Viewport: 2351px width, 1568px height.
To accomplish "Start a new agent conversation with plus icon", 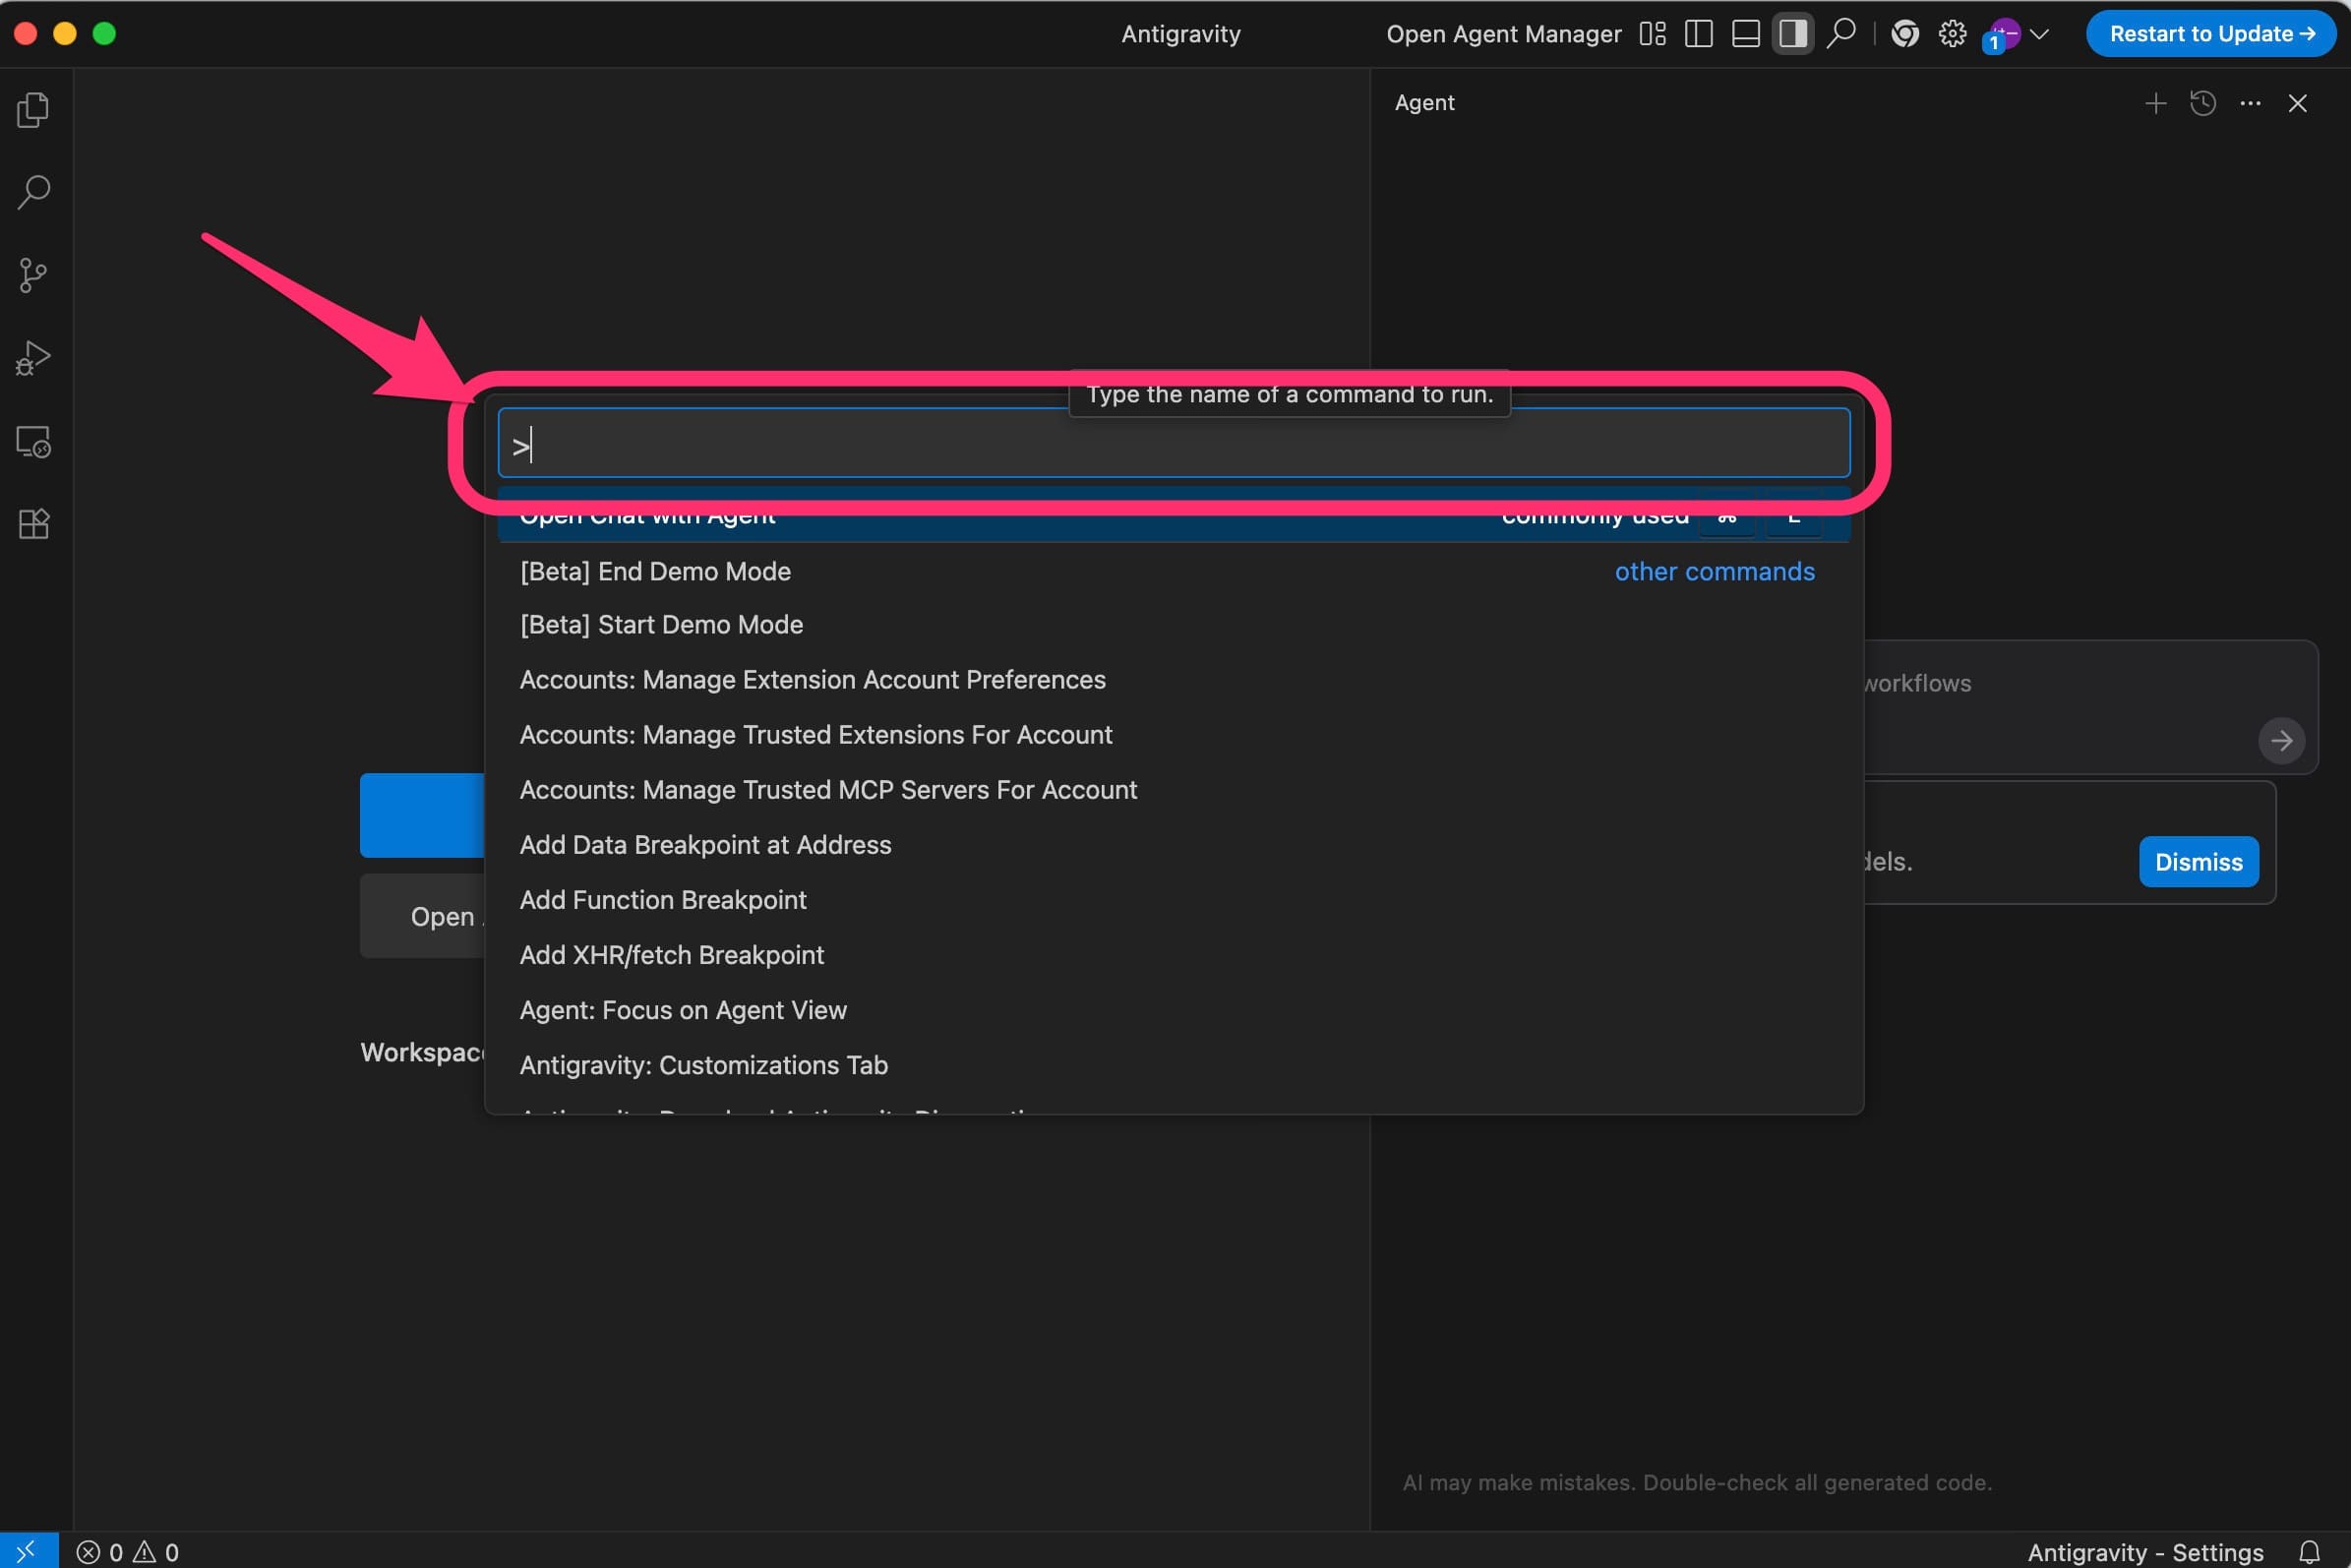I will click(x=2156, y=103).
